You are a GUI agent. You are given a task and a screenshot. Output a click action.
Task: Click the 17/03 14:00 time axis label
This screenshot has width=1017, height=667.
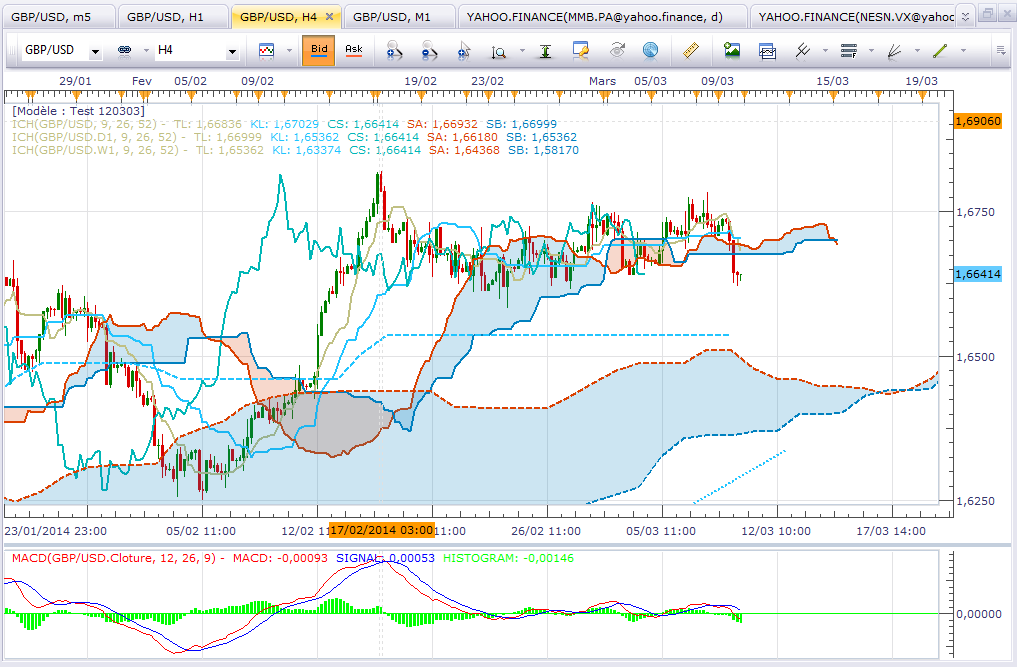pyautogui.click(x=891, y=531)
